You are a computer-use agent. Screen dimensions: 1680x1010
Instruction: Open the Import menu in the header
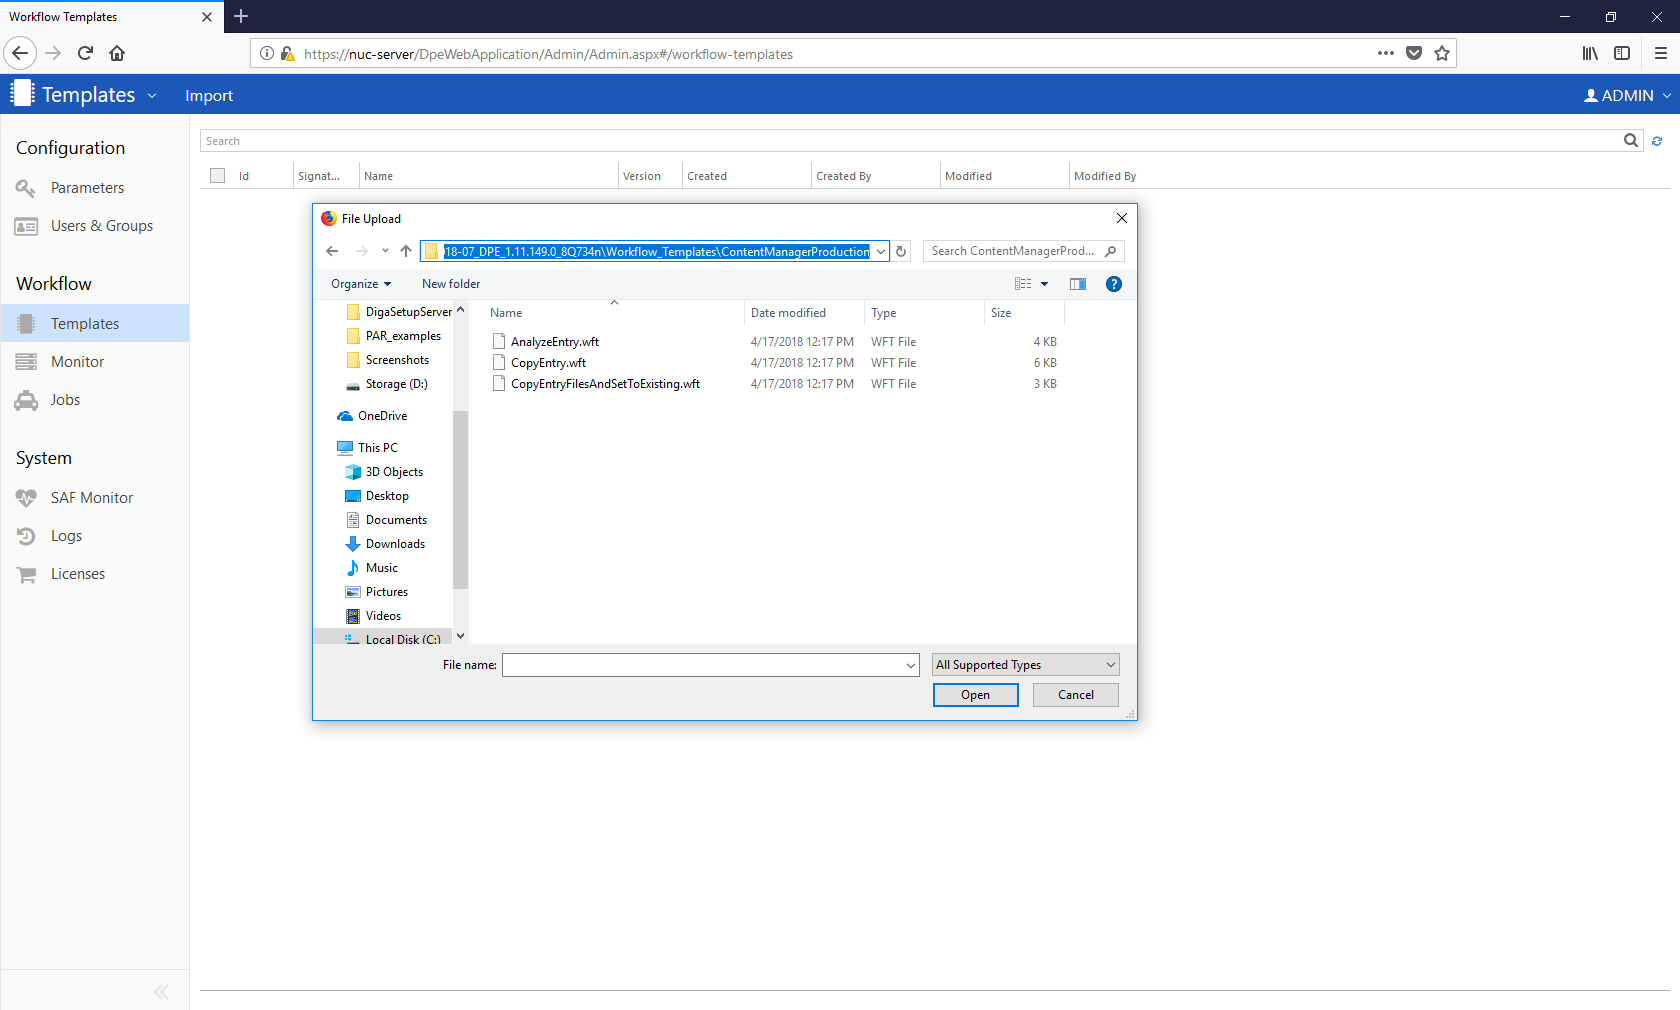(209, 96)
